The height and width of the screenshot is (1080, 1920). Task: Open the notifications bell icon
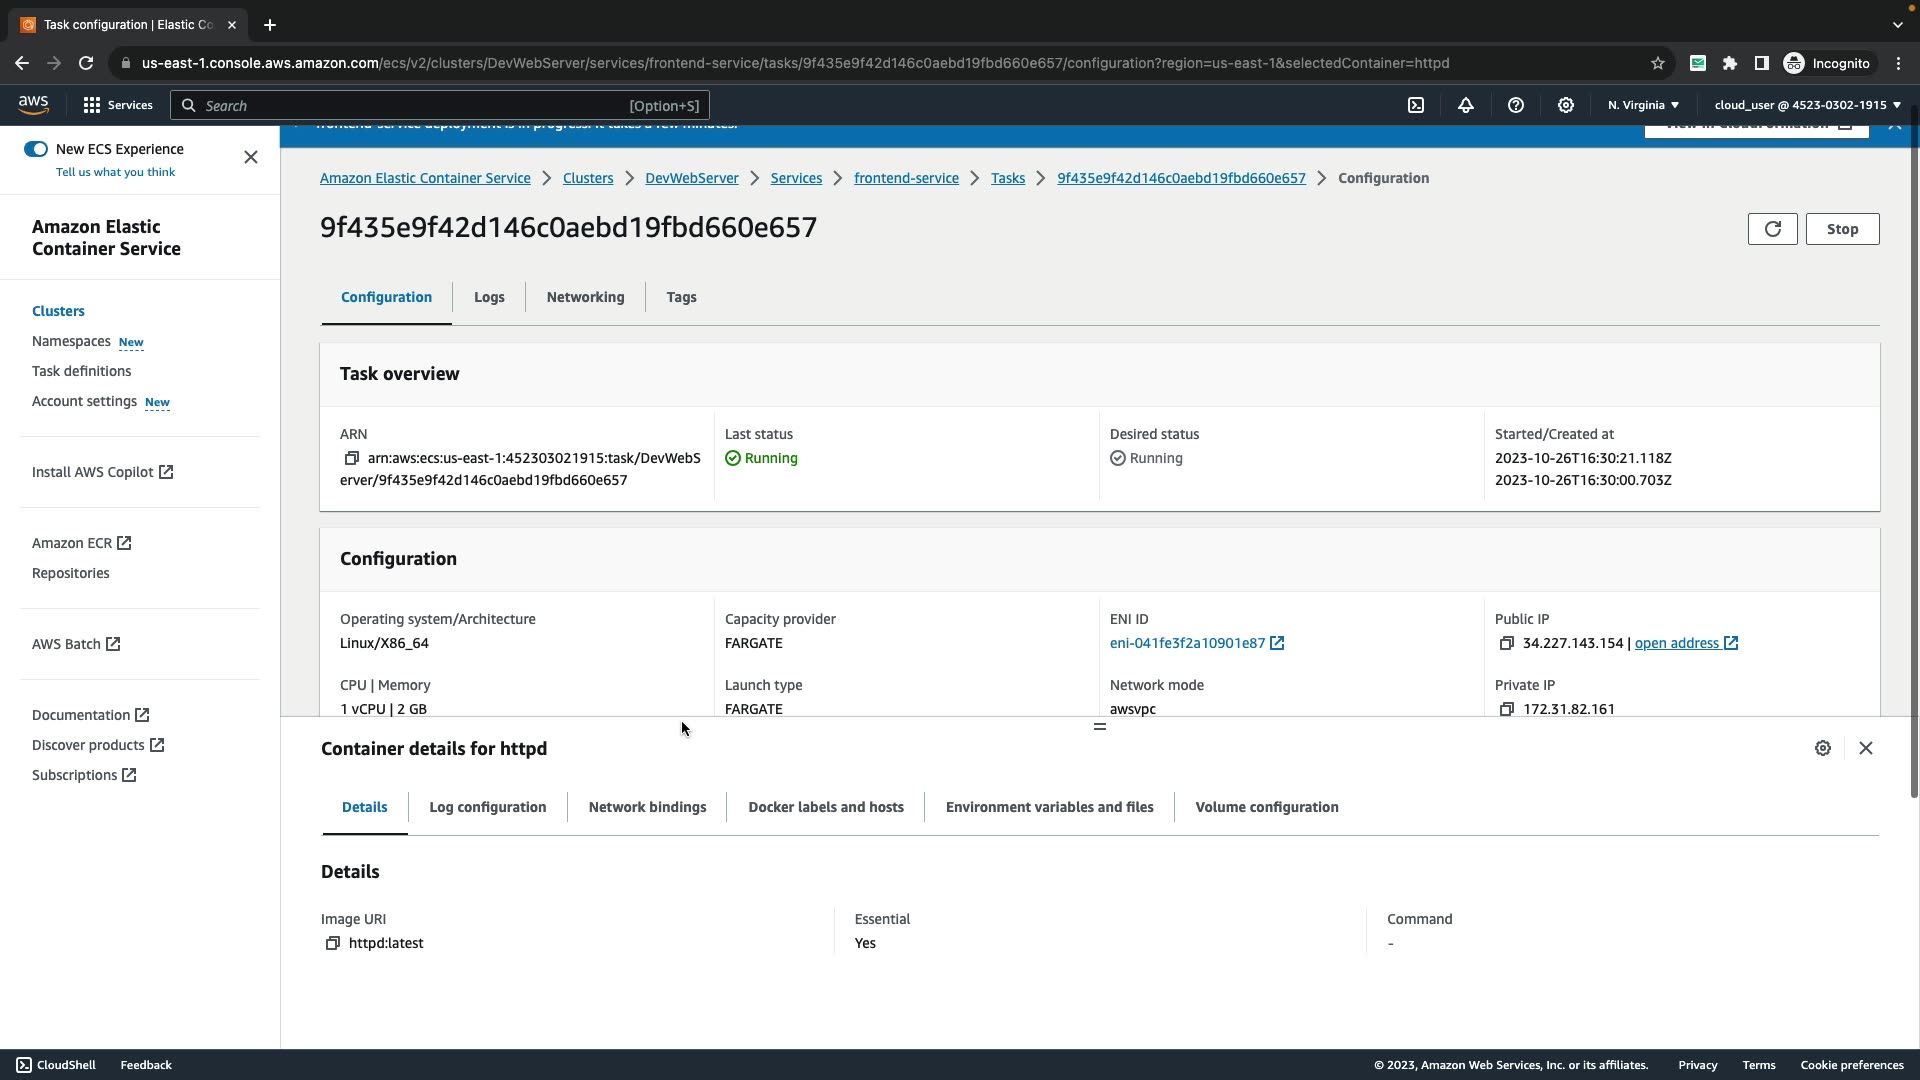(x=1466, y=105)
